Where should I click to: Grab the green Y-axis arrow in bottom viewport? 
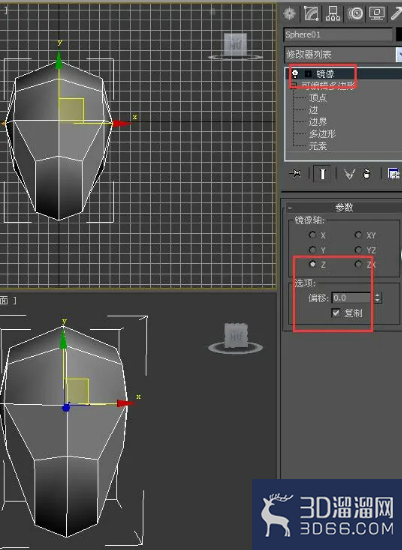coord(63,340)
